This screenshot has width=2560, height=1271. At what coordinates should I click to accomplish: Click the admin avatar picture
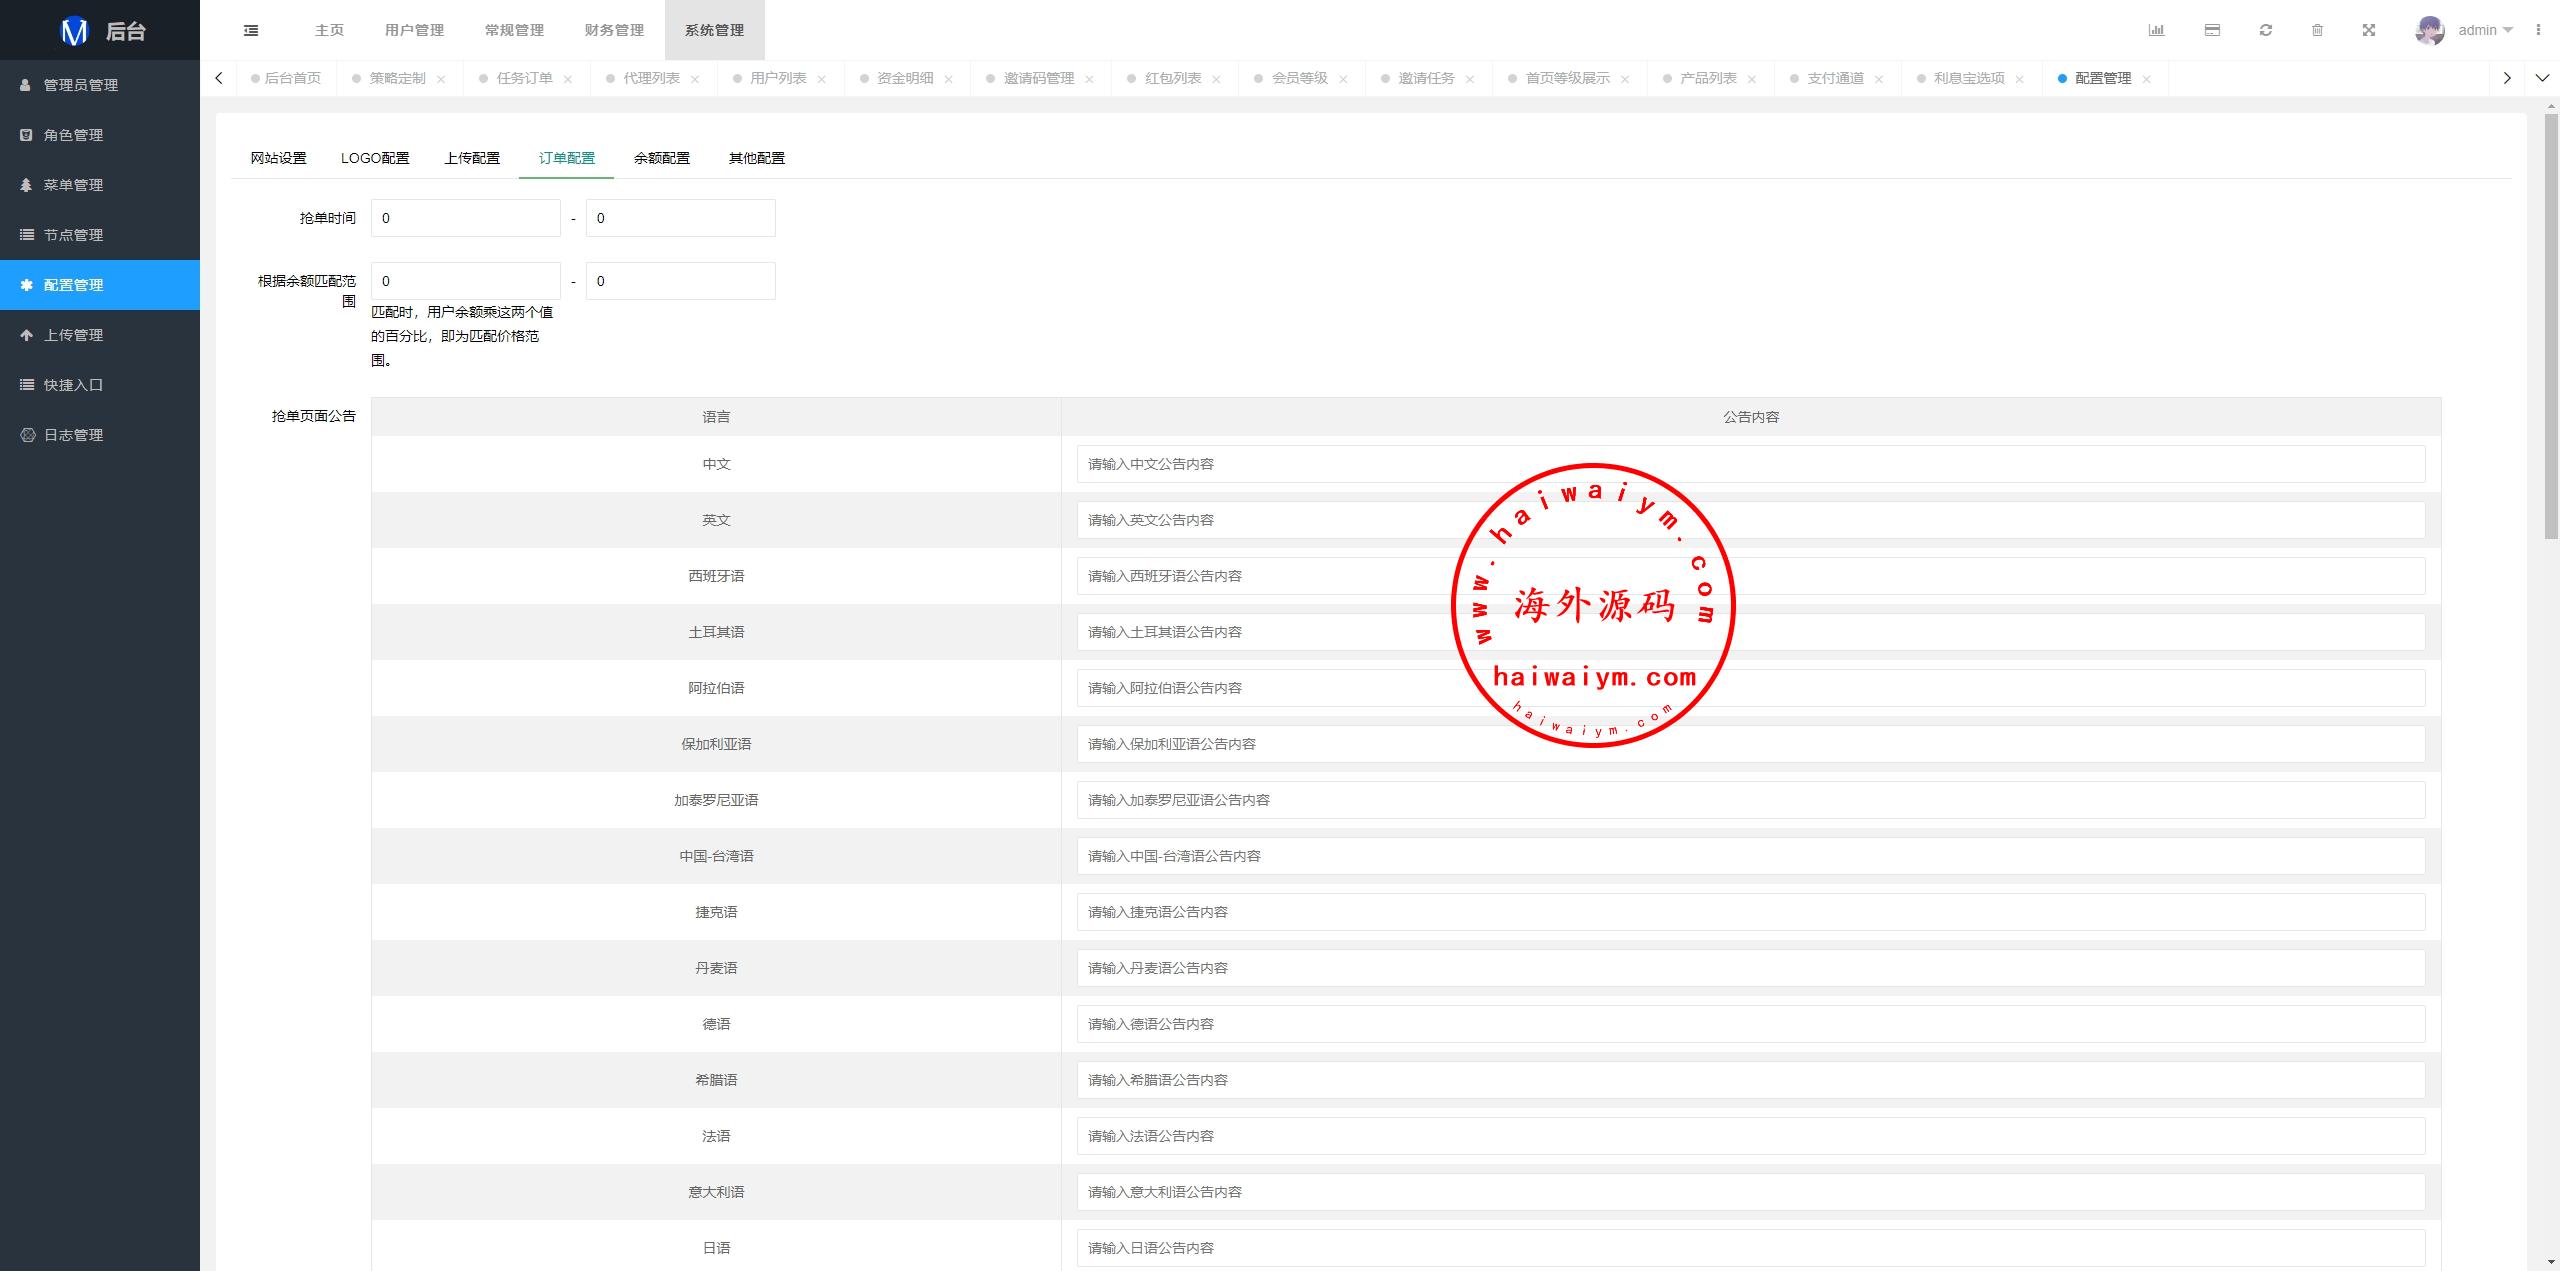[x=2429, y=30]
